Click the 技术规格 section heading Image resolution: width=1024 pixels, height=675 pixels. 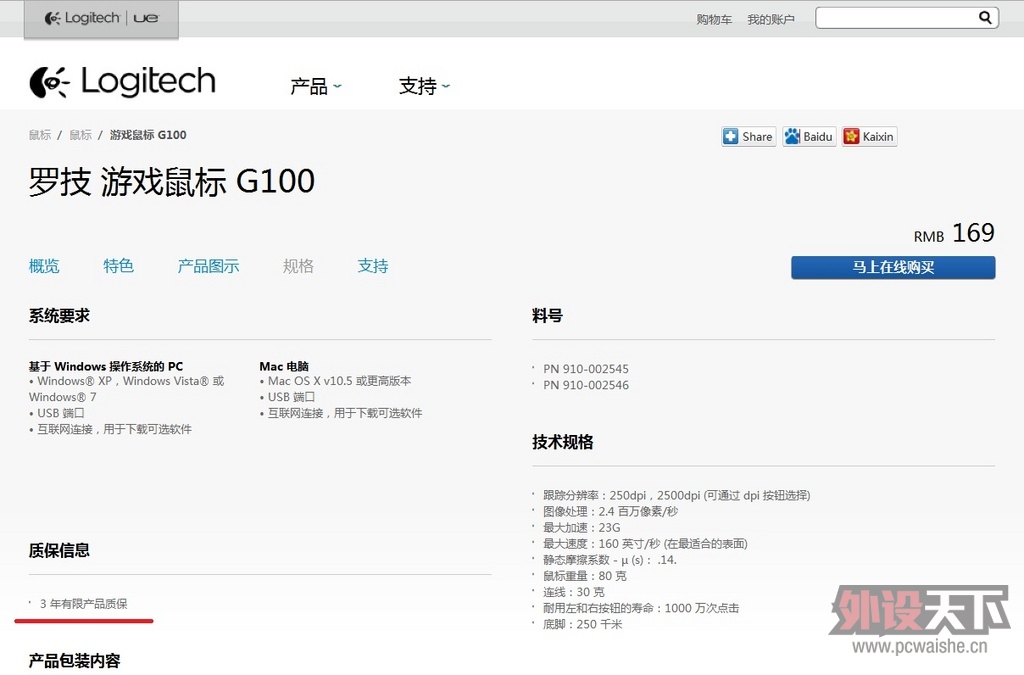pyautogui.click(x=562, y=442)
